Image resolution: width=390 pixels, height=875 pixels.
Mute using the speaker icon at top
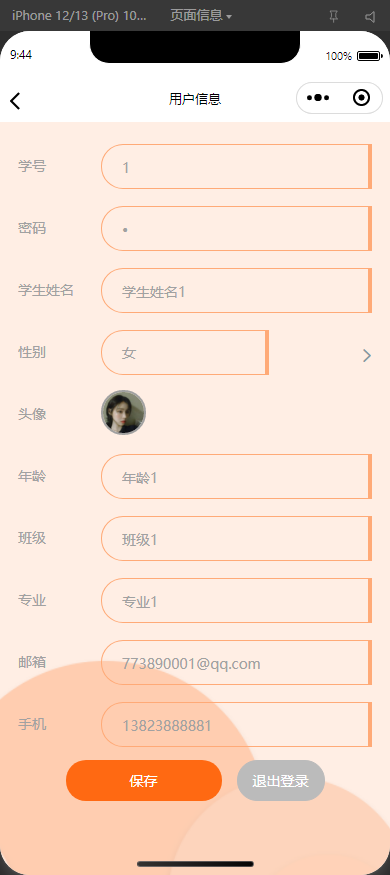(x=370, y=17)
